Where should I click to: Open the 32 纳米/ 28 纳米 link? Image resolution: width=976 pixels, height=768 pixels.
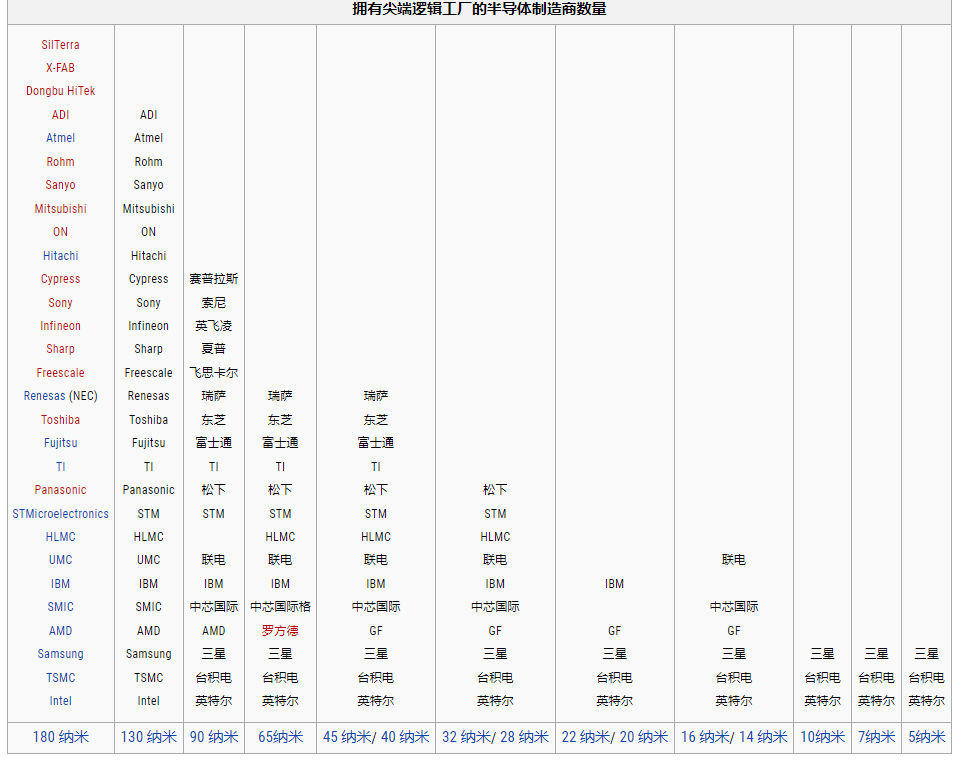495,737
